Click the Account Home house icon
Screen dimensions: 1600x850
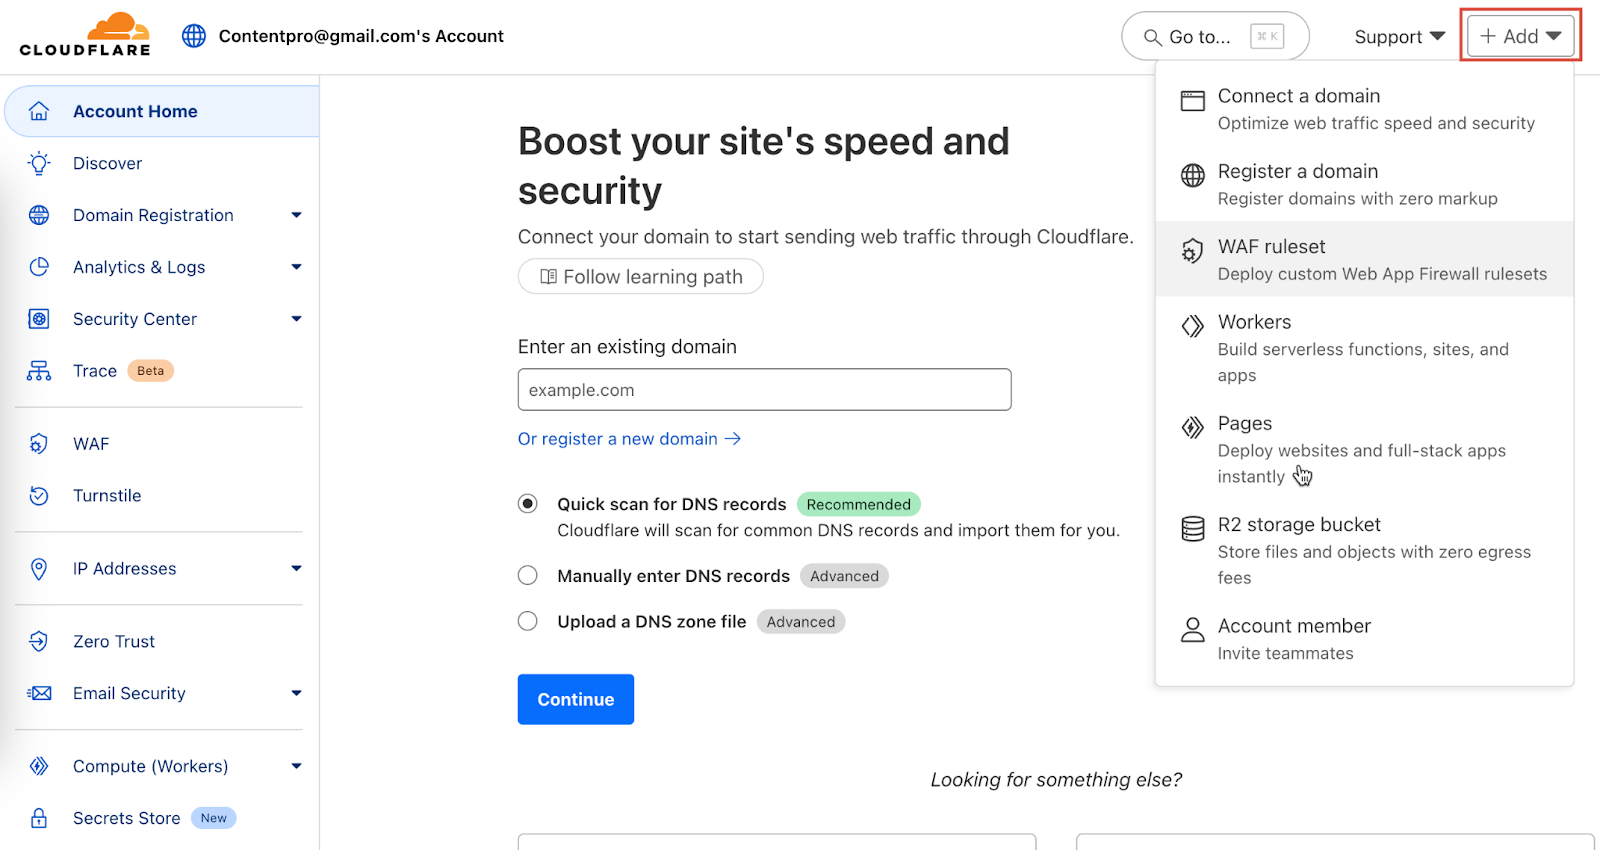(39, 111)
